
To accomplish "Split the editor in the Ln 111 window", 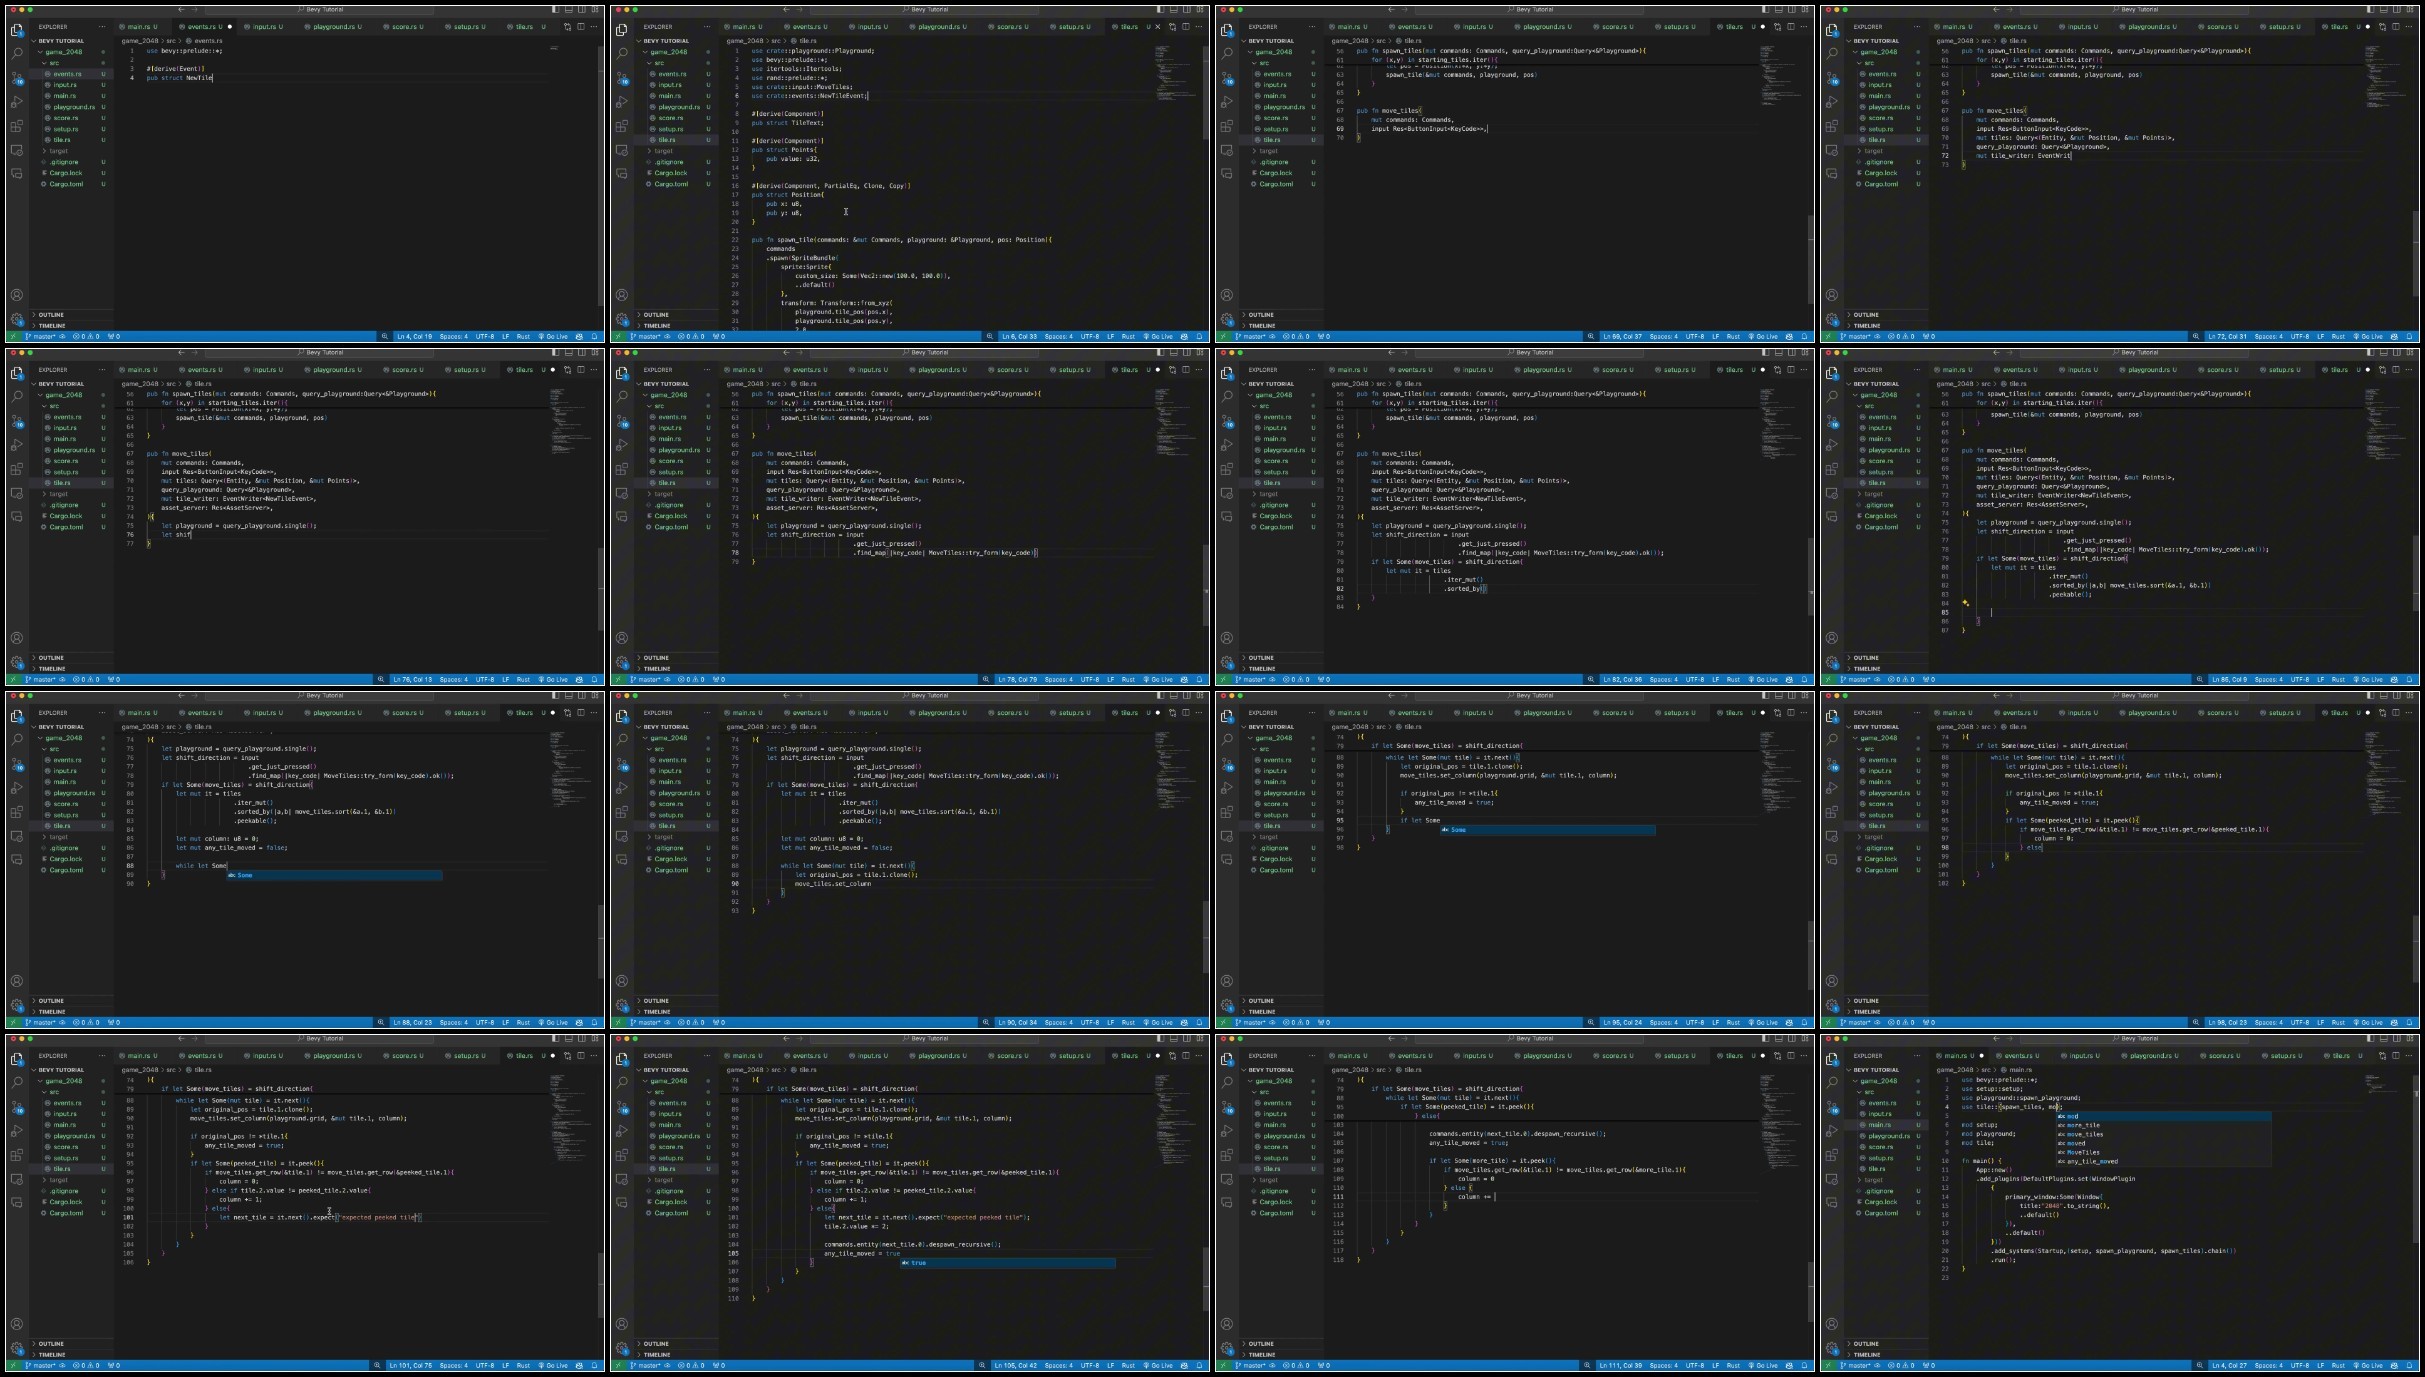I will 1790,1055.
